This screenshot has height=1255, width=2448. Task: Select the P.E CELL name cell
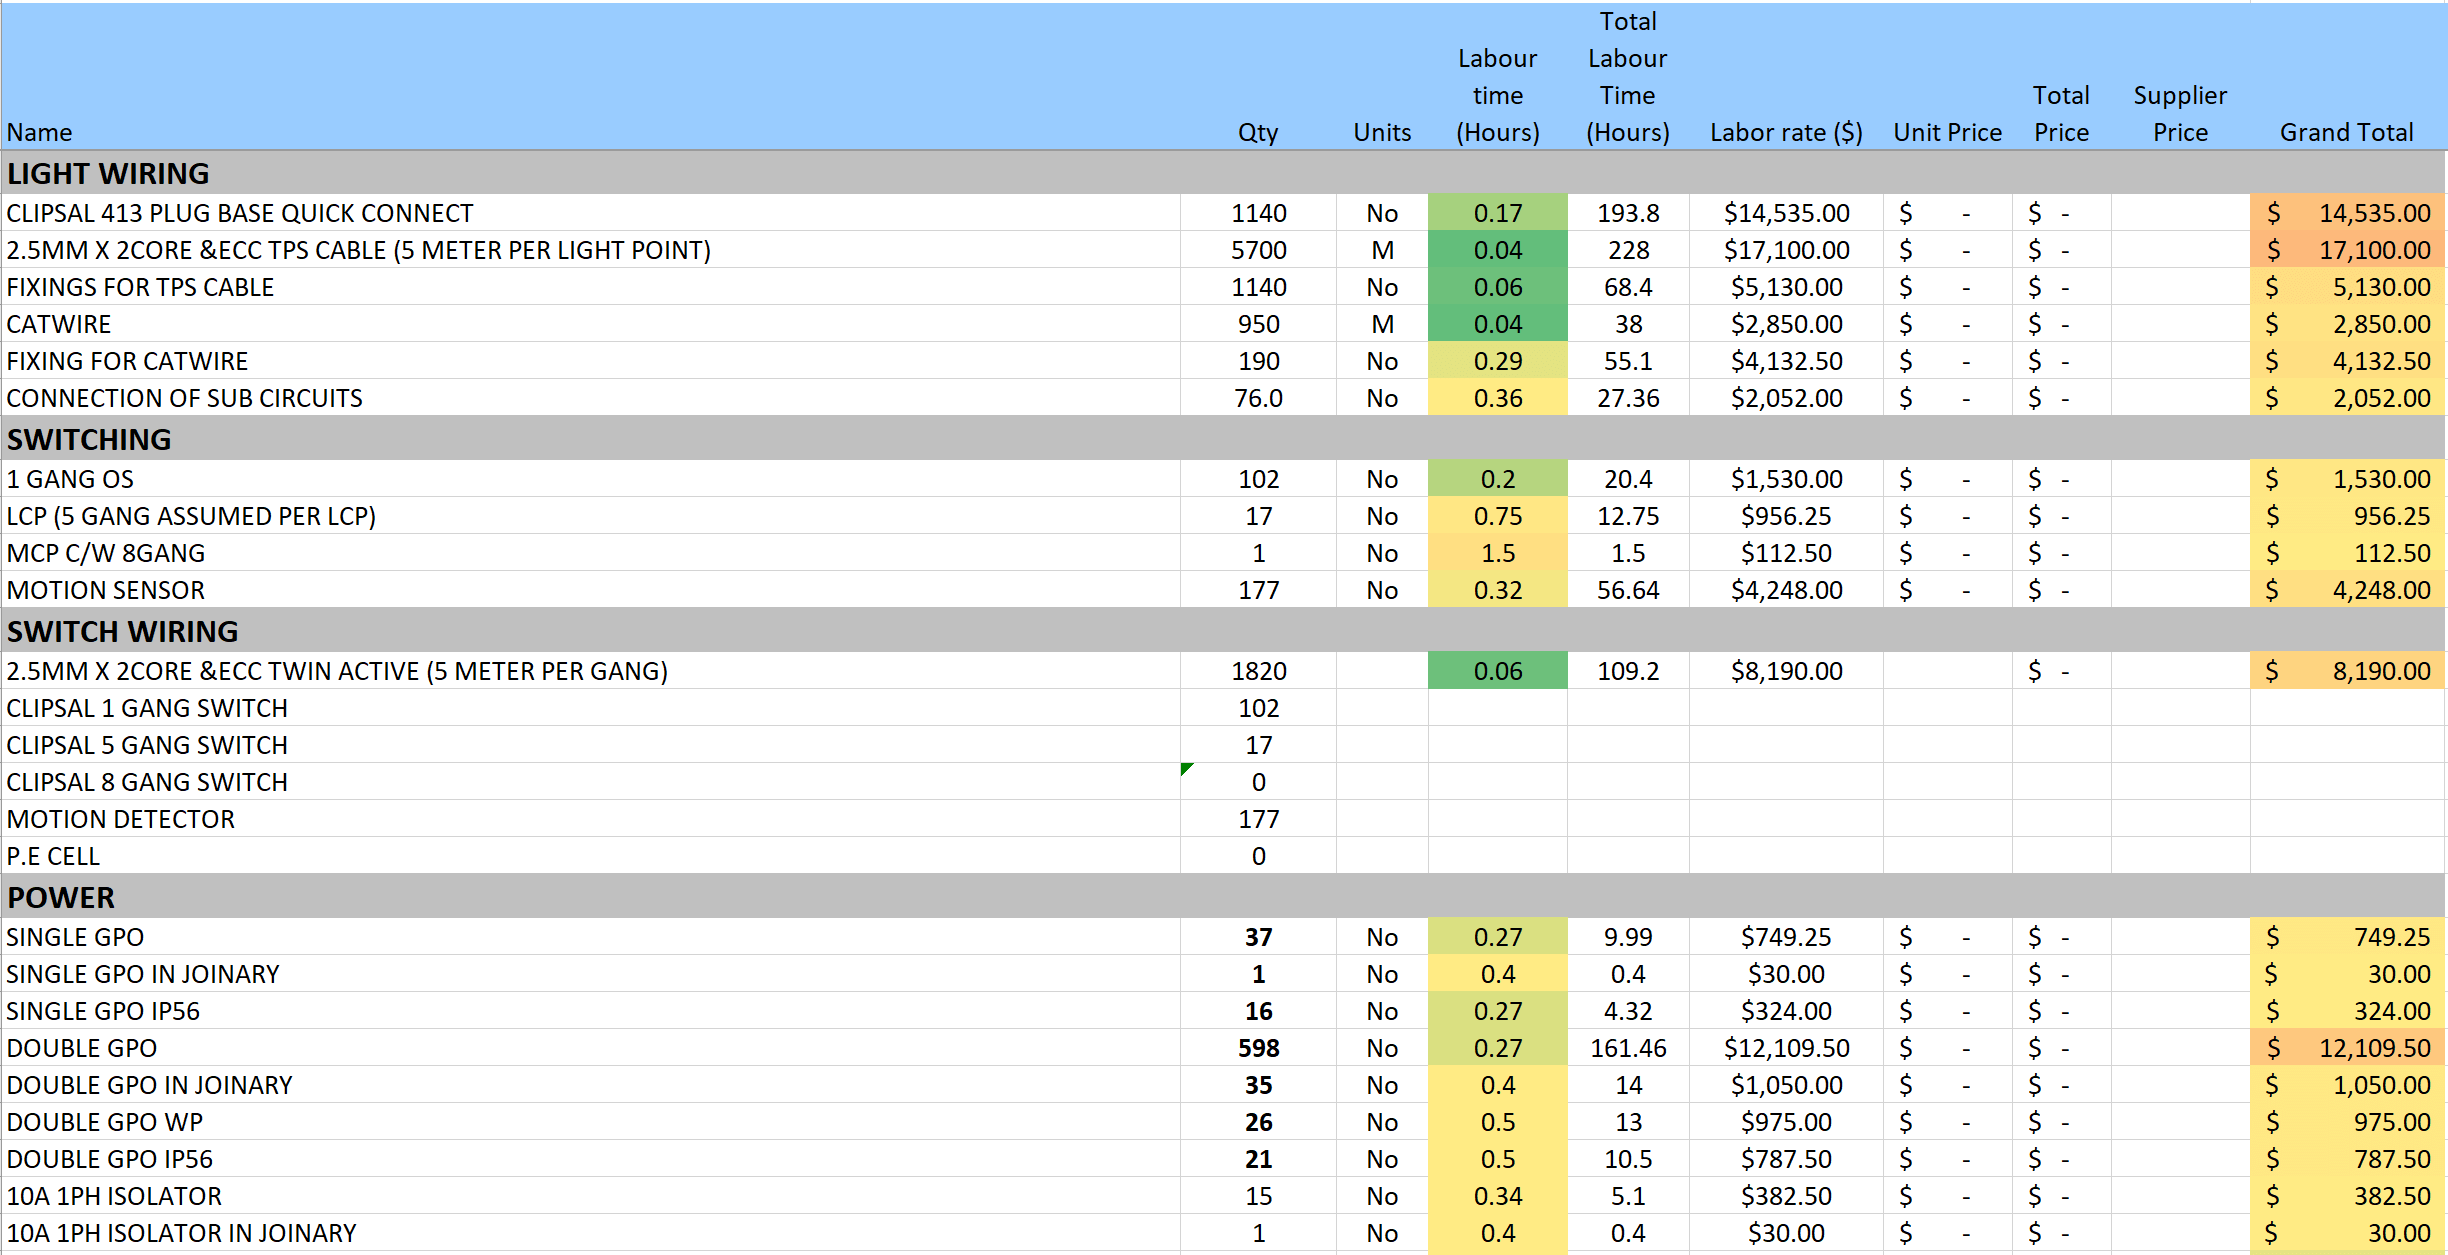tap(54, 856)
